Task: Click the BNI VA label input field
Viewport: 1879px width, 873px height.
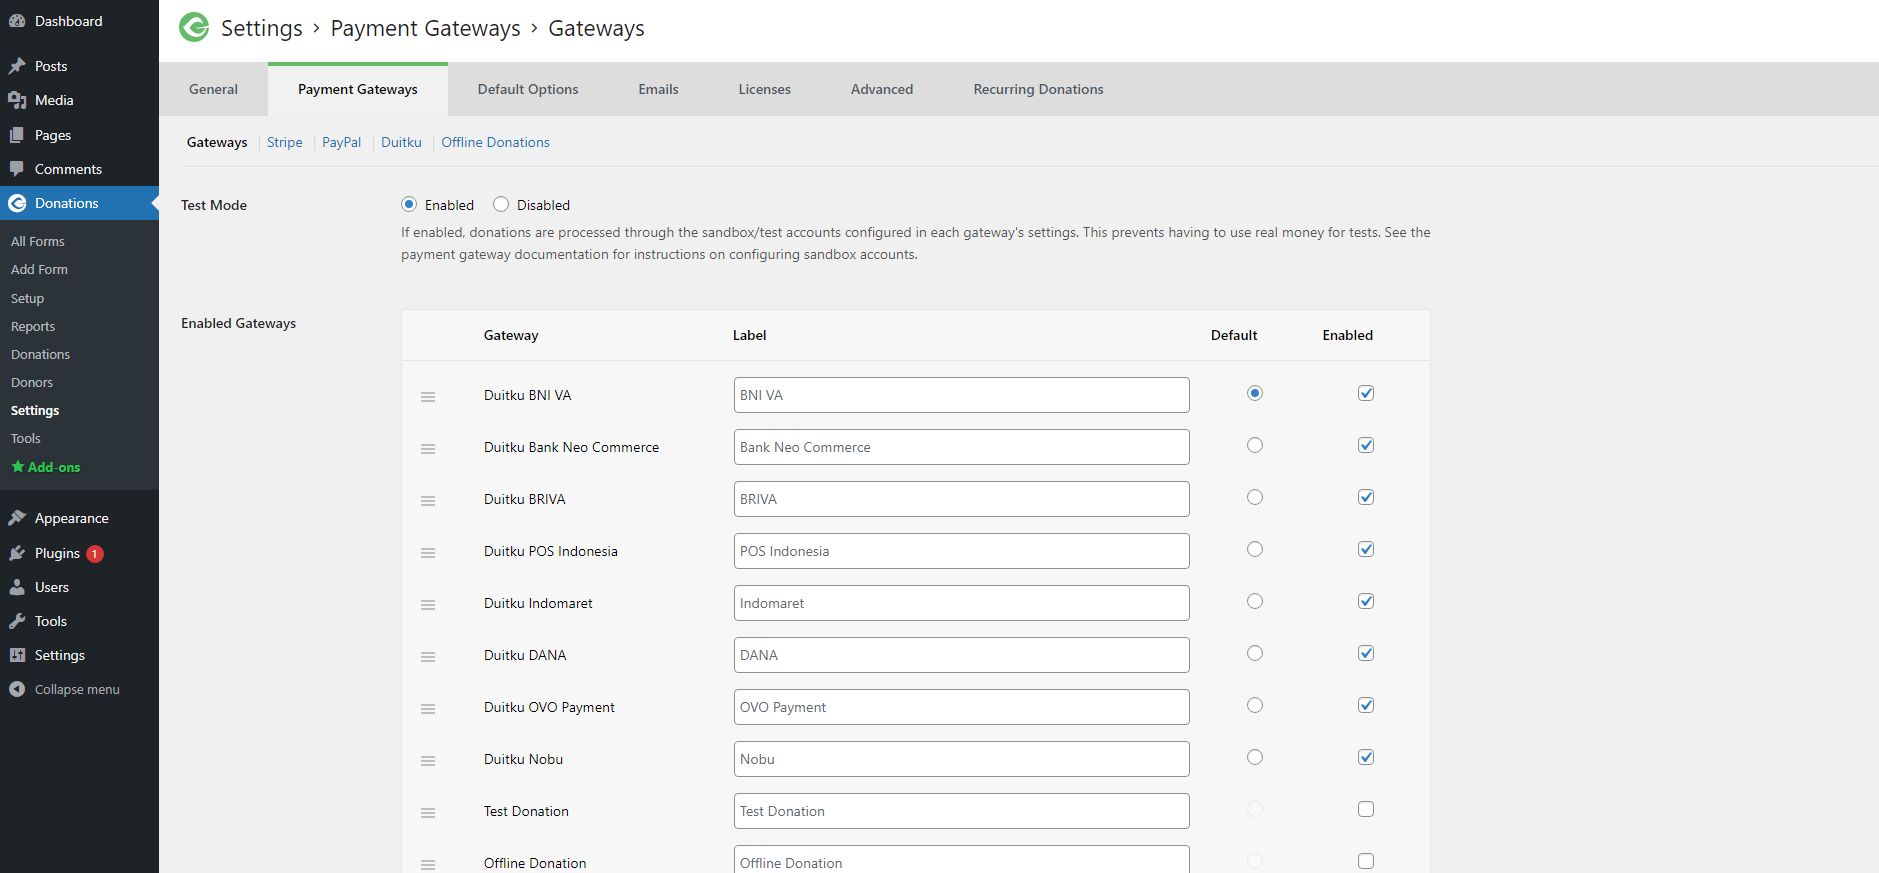Action: 961,395
